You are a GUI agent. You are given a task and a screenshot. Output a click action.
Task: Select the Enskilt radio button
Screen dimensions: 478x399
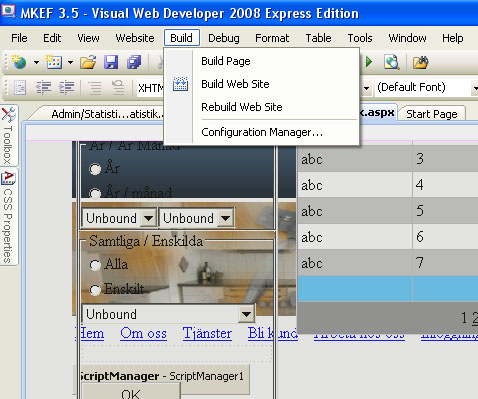point(95,290)
